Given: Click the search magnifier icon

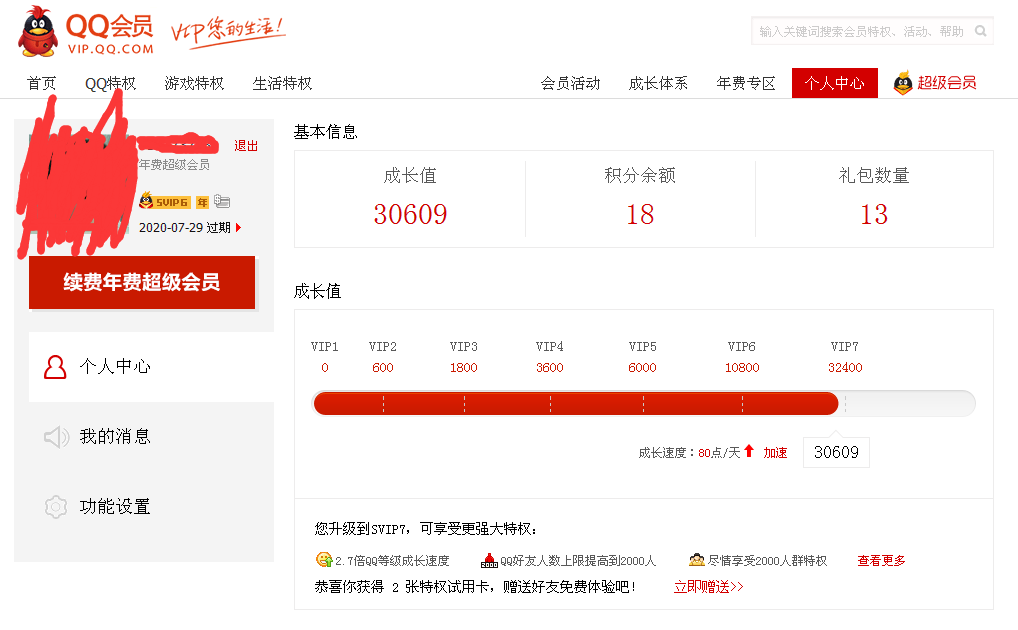Looking at the screenshot, I should click(x=980, y=31).
